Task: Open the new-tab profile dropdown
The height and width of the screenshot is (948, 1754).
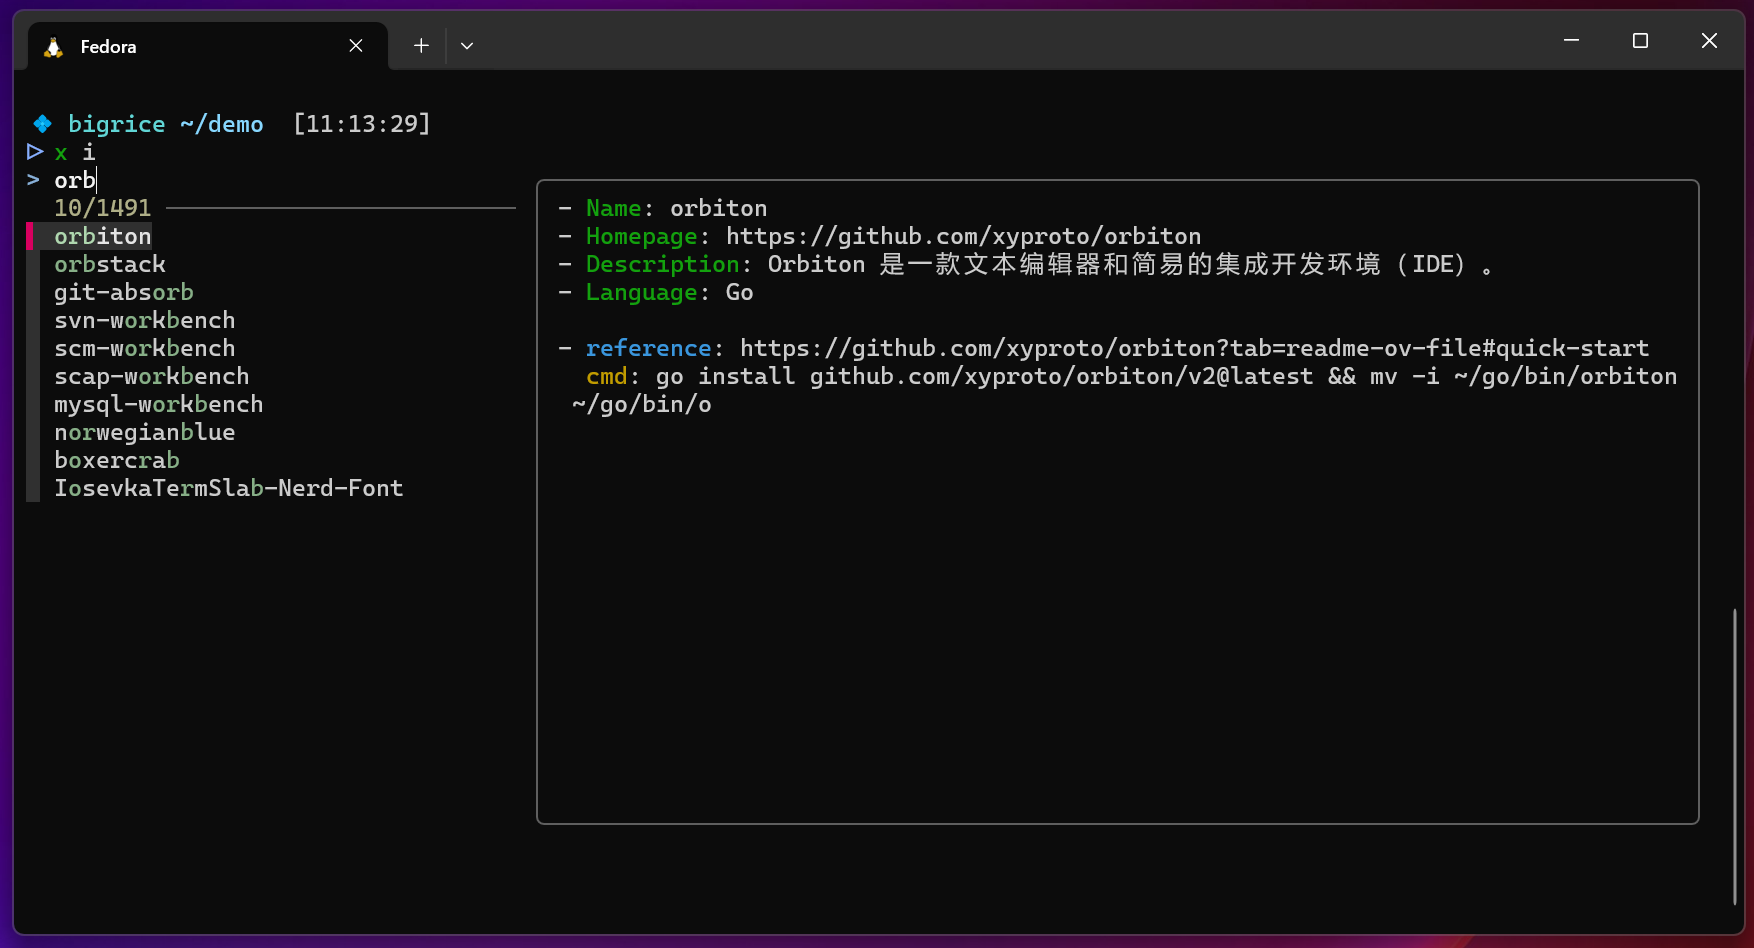Action: [x=467, y=46]
